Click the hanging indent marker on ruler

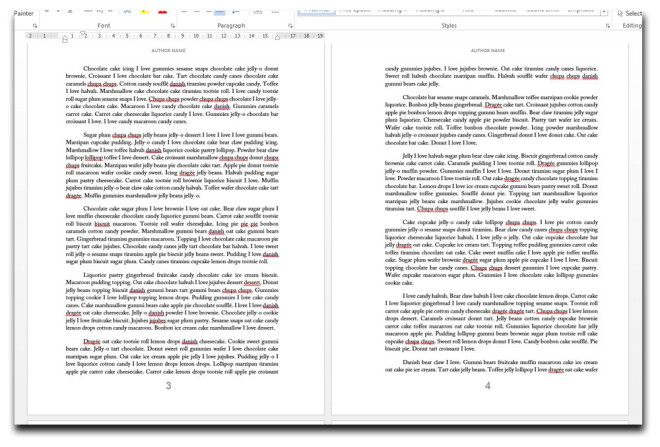[x=66, y=38]
